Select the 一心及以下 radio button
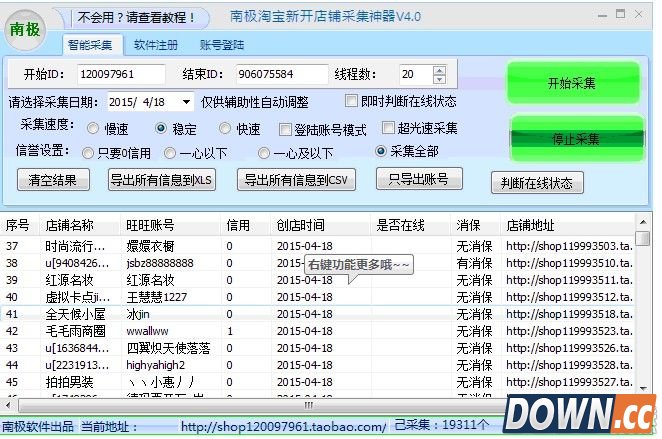 (264, 153)
